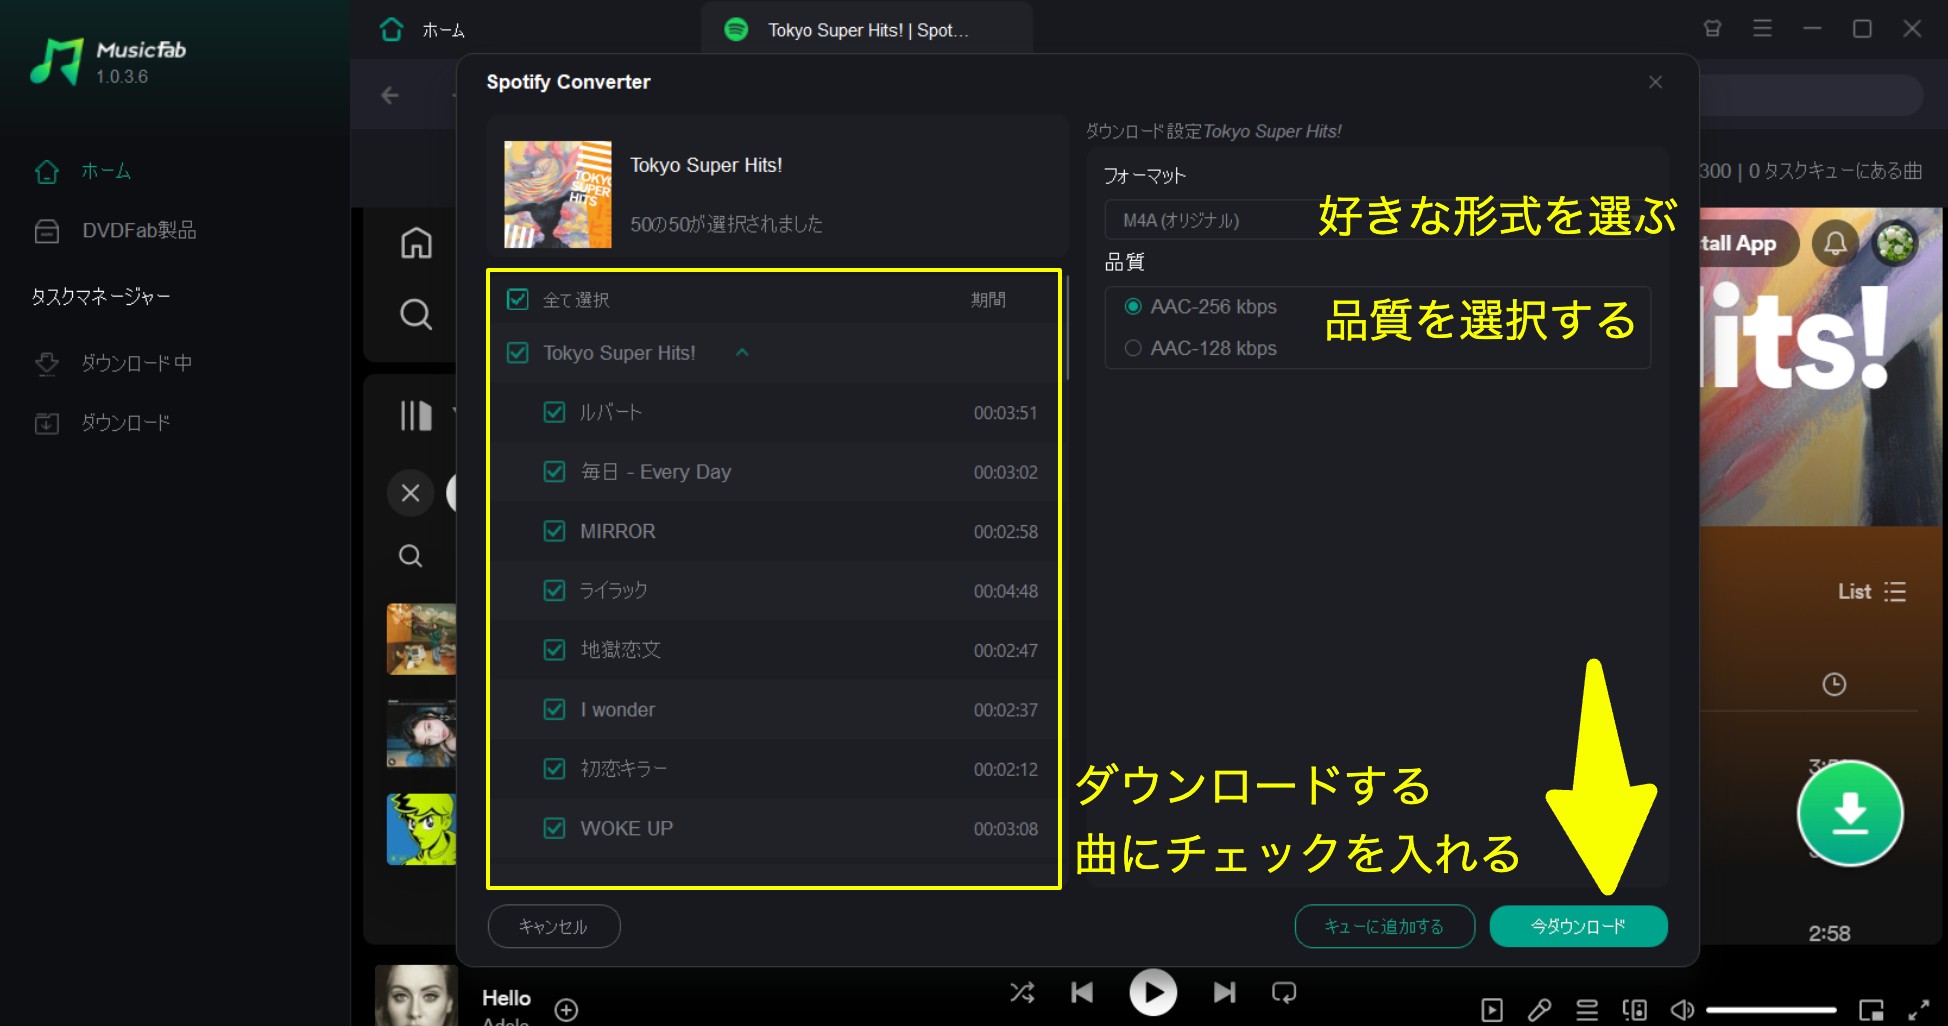
Task: Open the lyrics microphone icon
Action: click(1540, 1010)
